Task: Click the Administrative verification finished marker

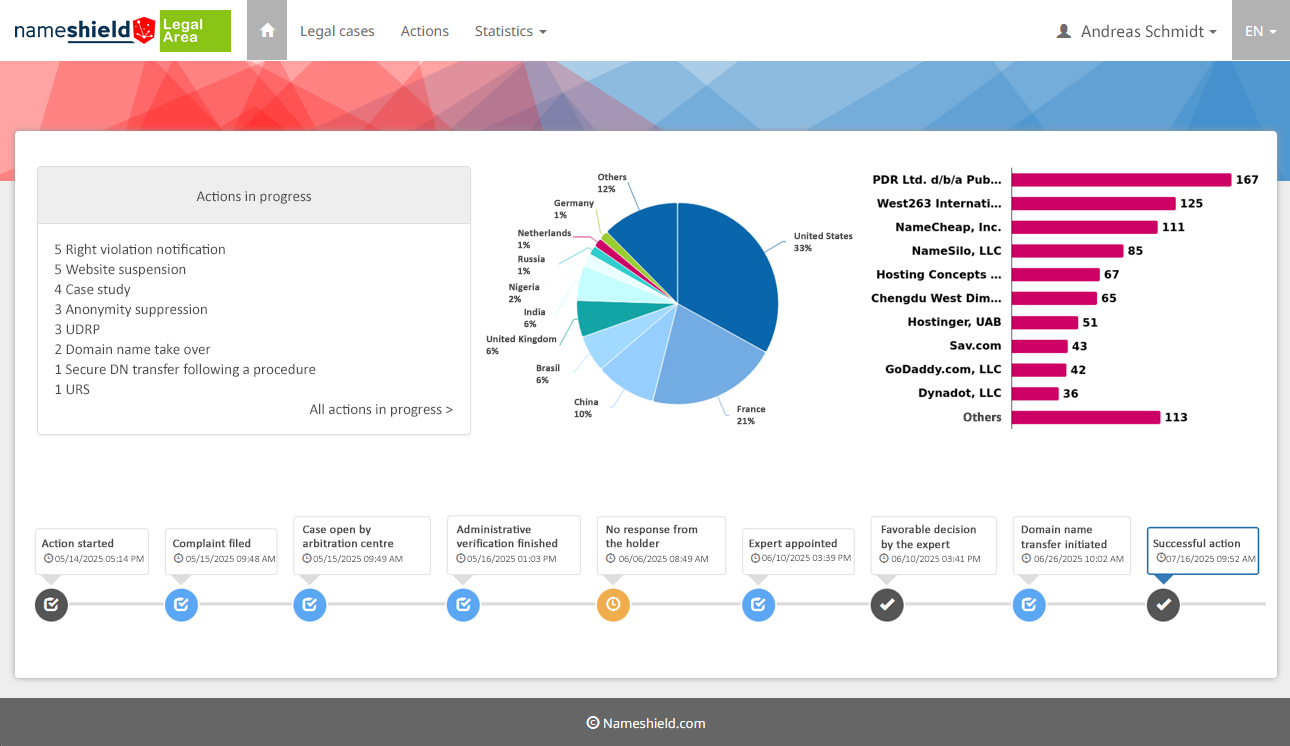Action: click(x=463, y=604)
